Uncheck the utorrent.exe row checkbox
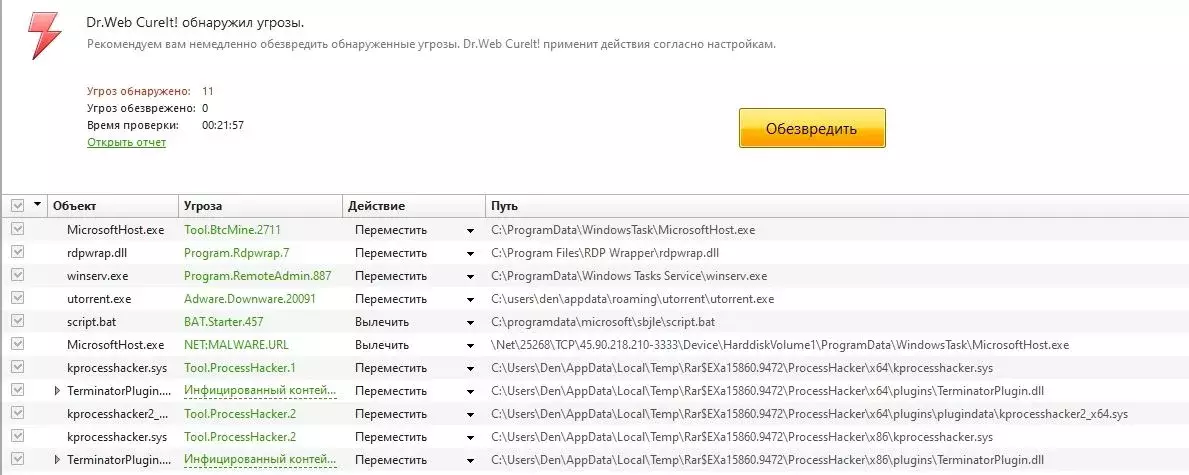The image size is (1189, 475). coord(17,298)
